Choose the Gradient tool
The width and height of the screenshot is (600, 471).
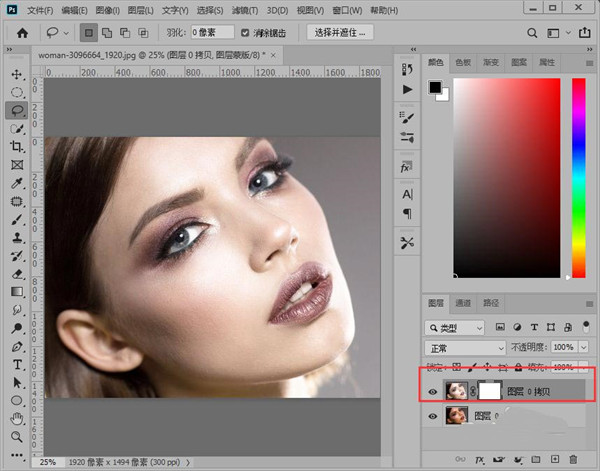17,291
